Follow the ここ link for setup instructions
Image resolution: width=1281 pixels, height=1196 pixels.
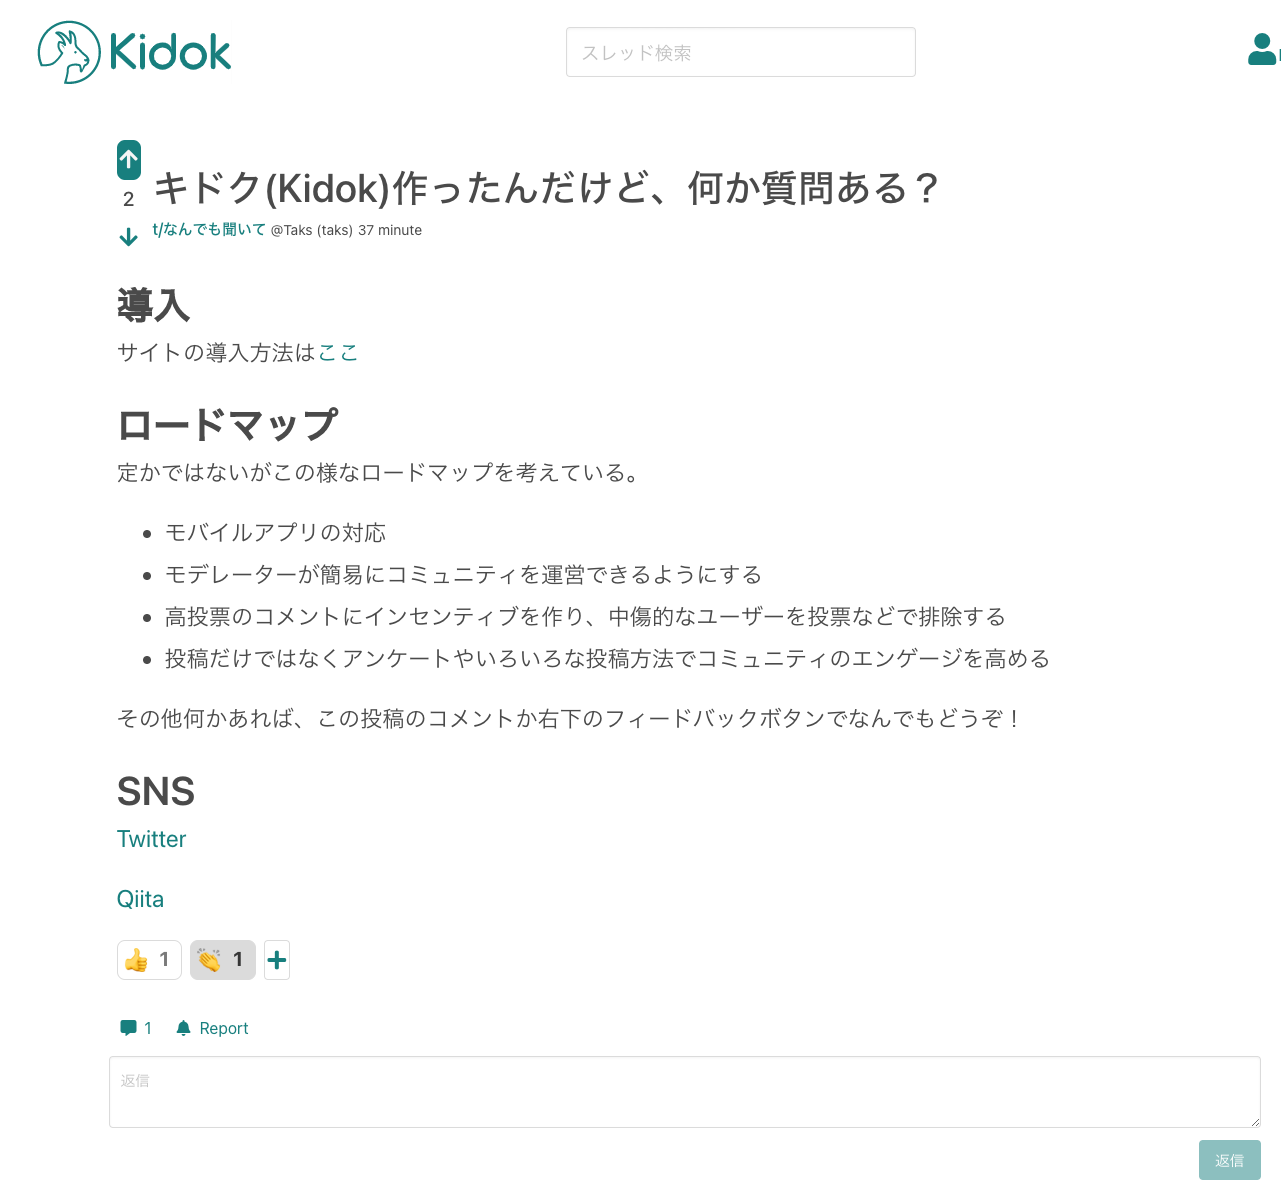(338, 352)
